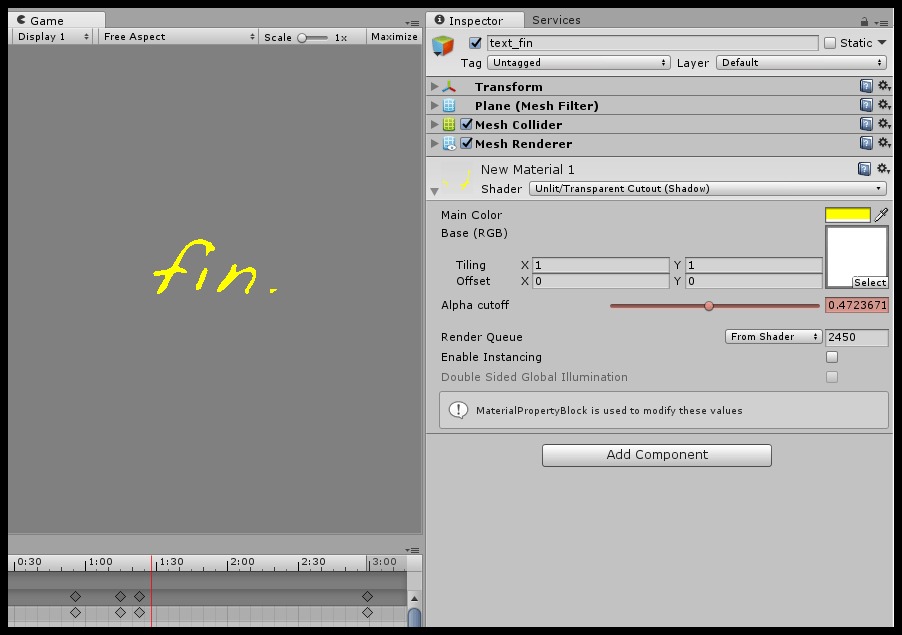Open the Mesh Collider settings gear
The width and height of the screenshot is (902, 635).
[883, 124]
